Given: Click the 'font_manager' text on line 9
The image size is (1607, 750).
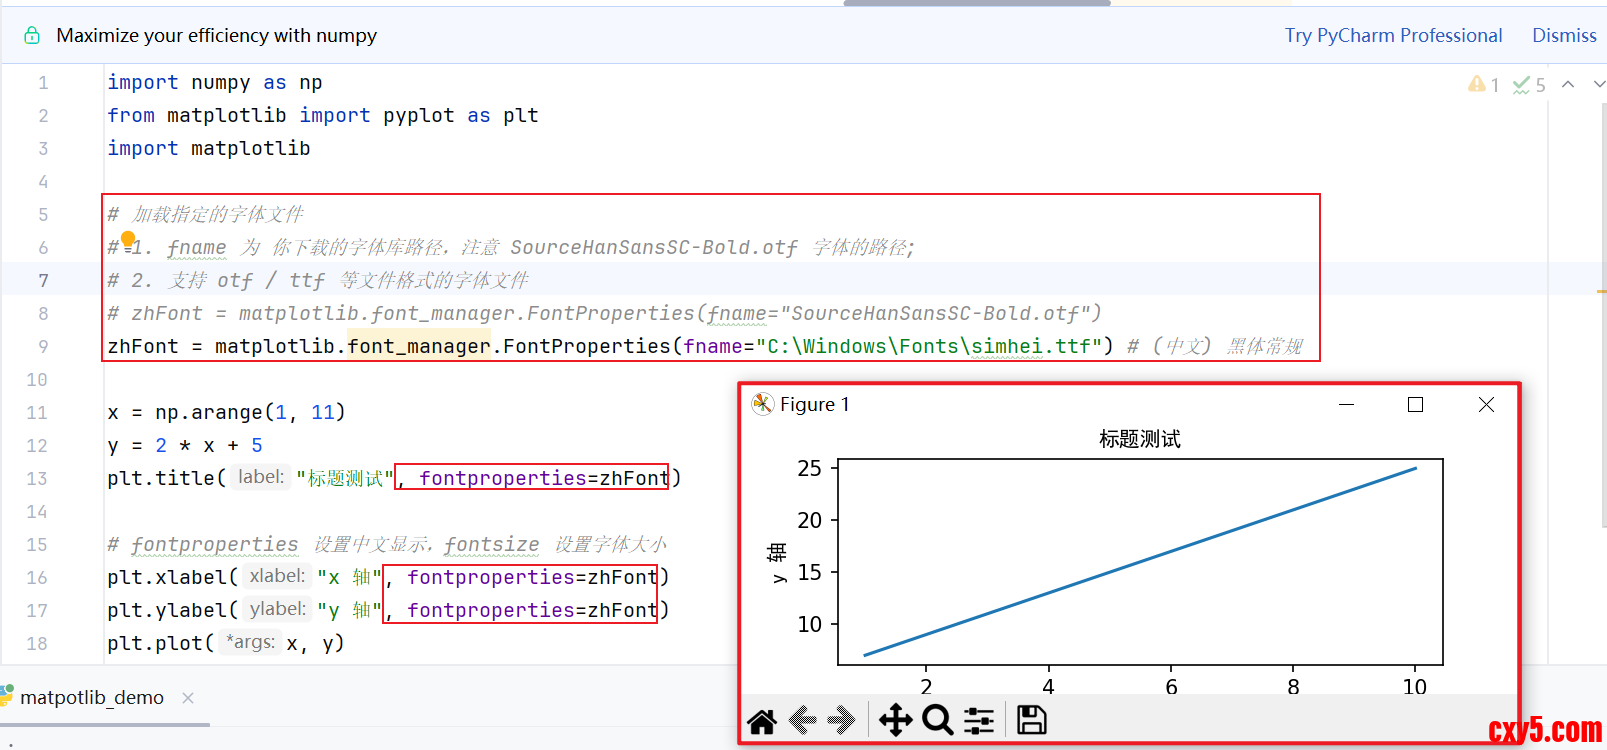Looking at the screenshot, I should 419,347.
